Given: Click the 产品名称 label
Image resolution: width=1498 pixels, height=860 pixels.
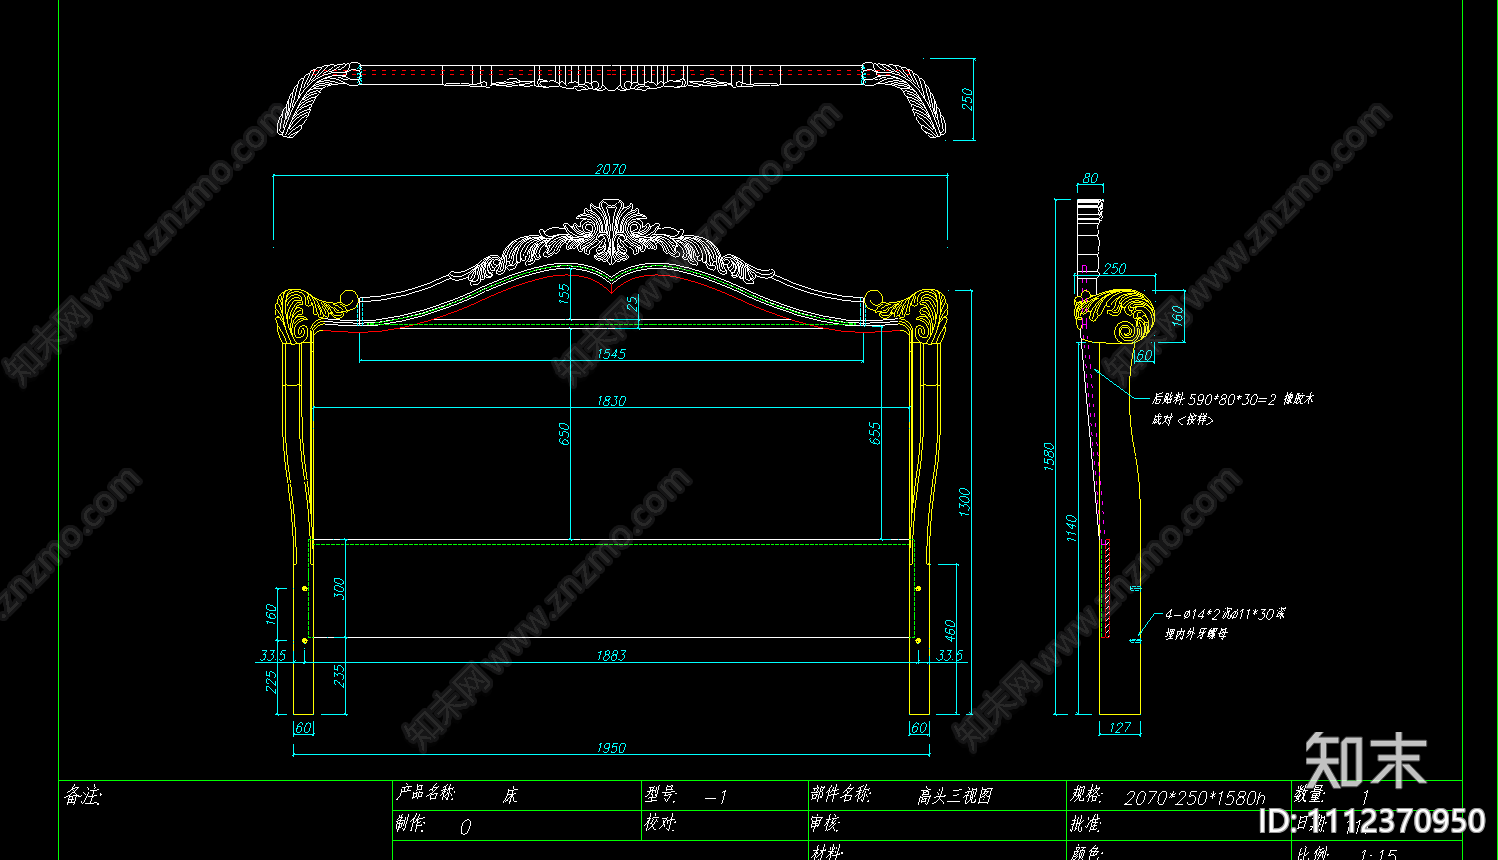Looking at the screenshot, I should (426, 793).
